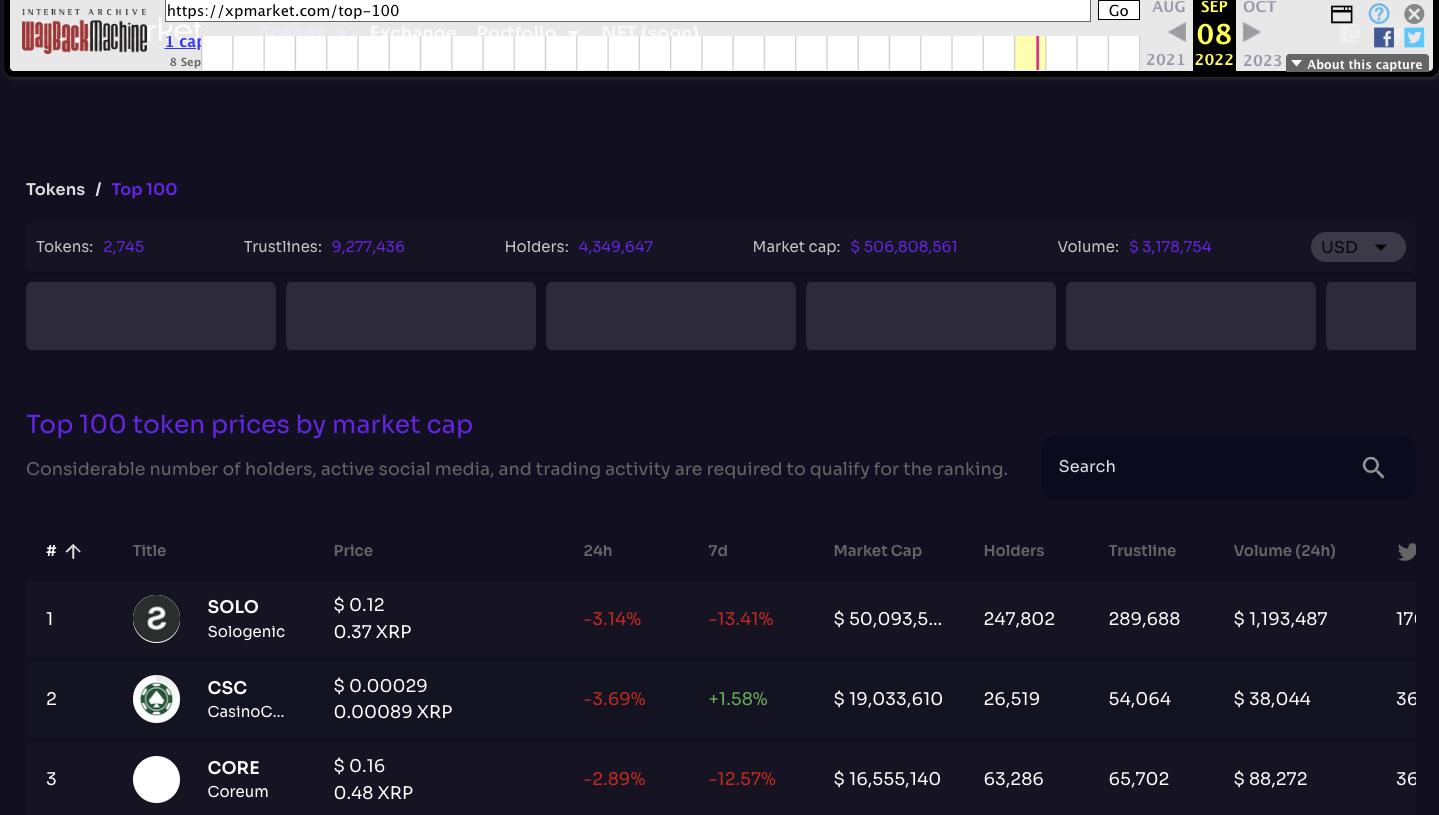The width and height of the screenshot is (1439, 815).
Task: Click CSC market cap $ 19,033,610
Action: pyautogui.click(x=888, y=699)
